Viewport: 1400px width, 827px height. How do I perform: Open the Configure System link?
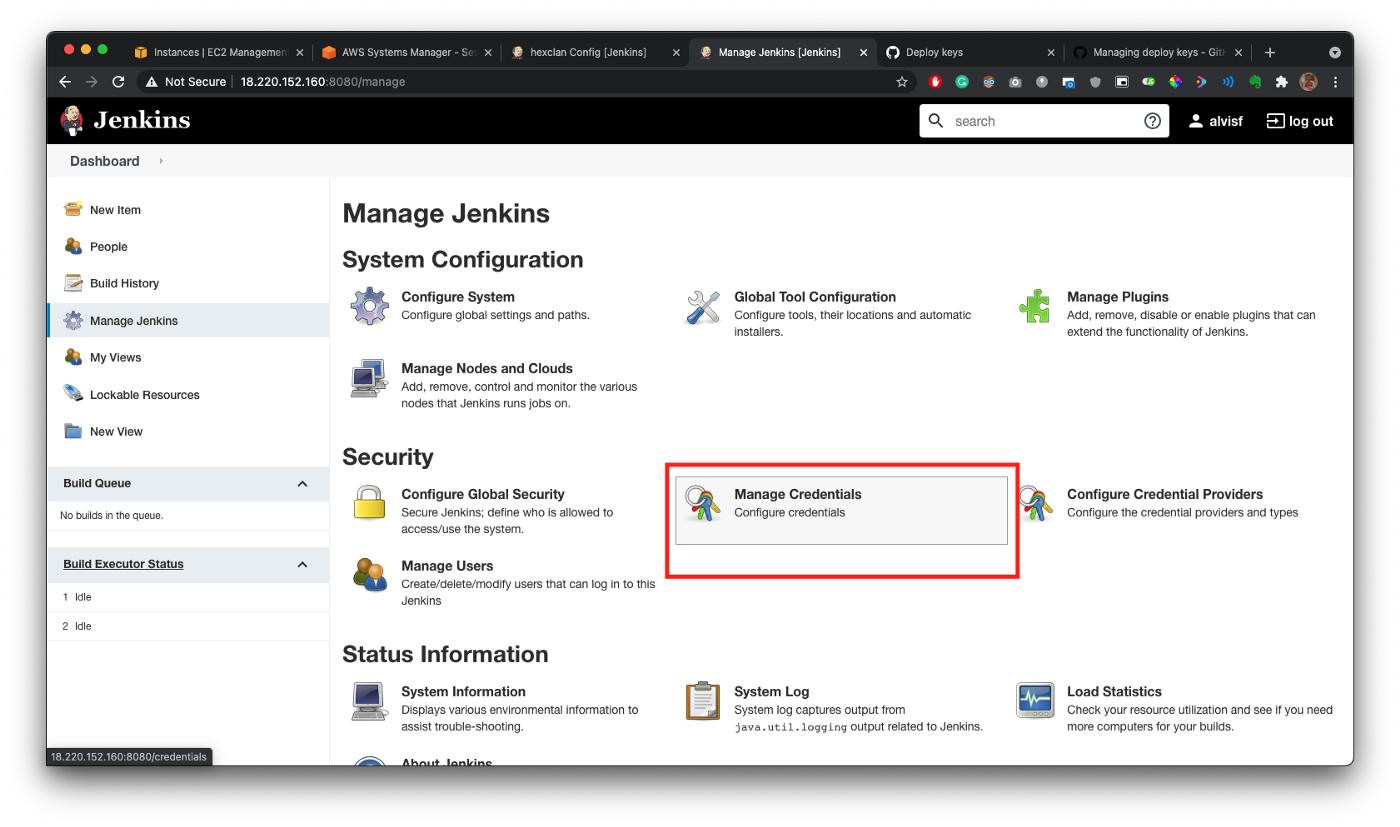(458, 297)
